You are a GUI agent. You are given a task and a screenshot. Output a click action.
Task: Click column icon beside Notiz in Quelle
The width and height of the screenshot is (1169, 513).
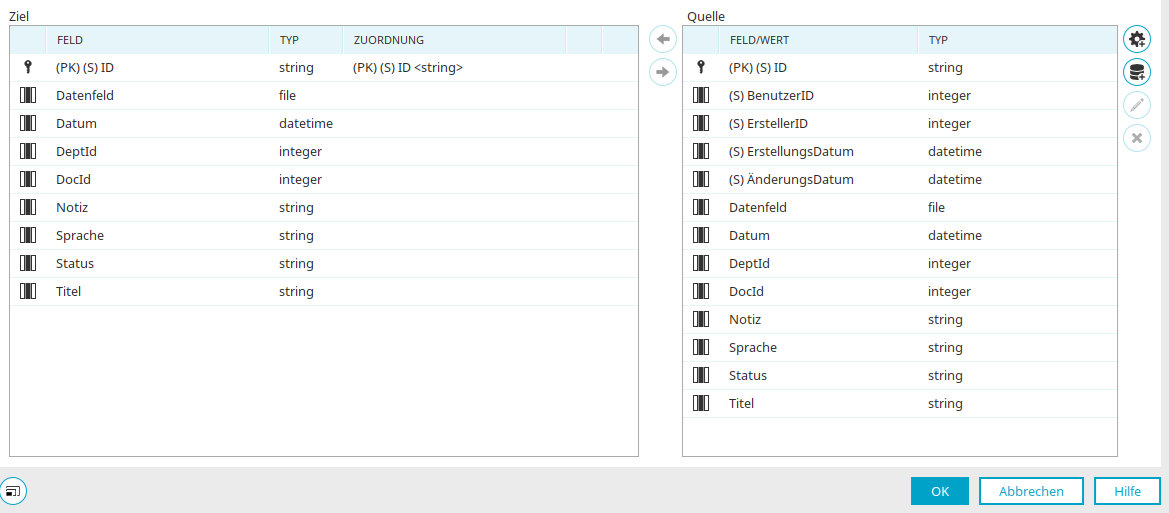click(701, 319)
